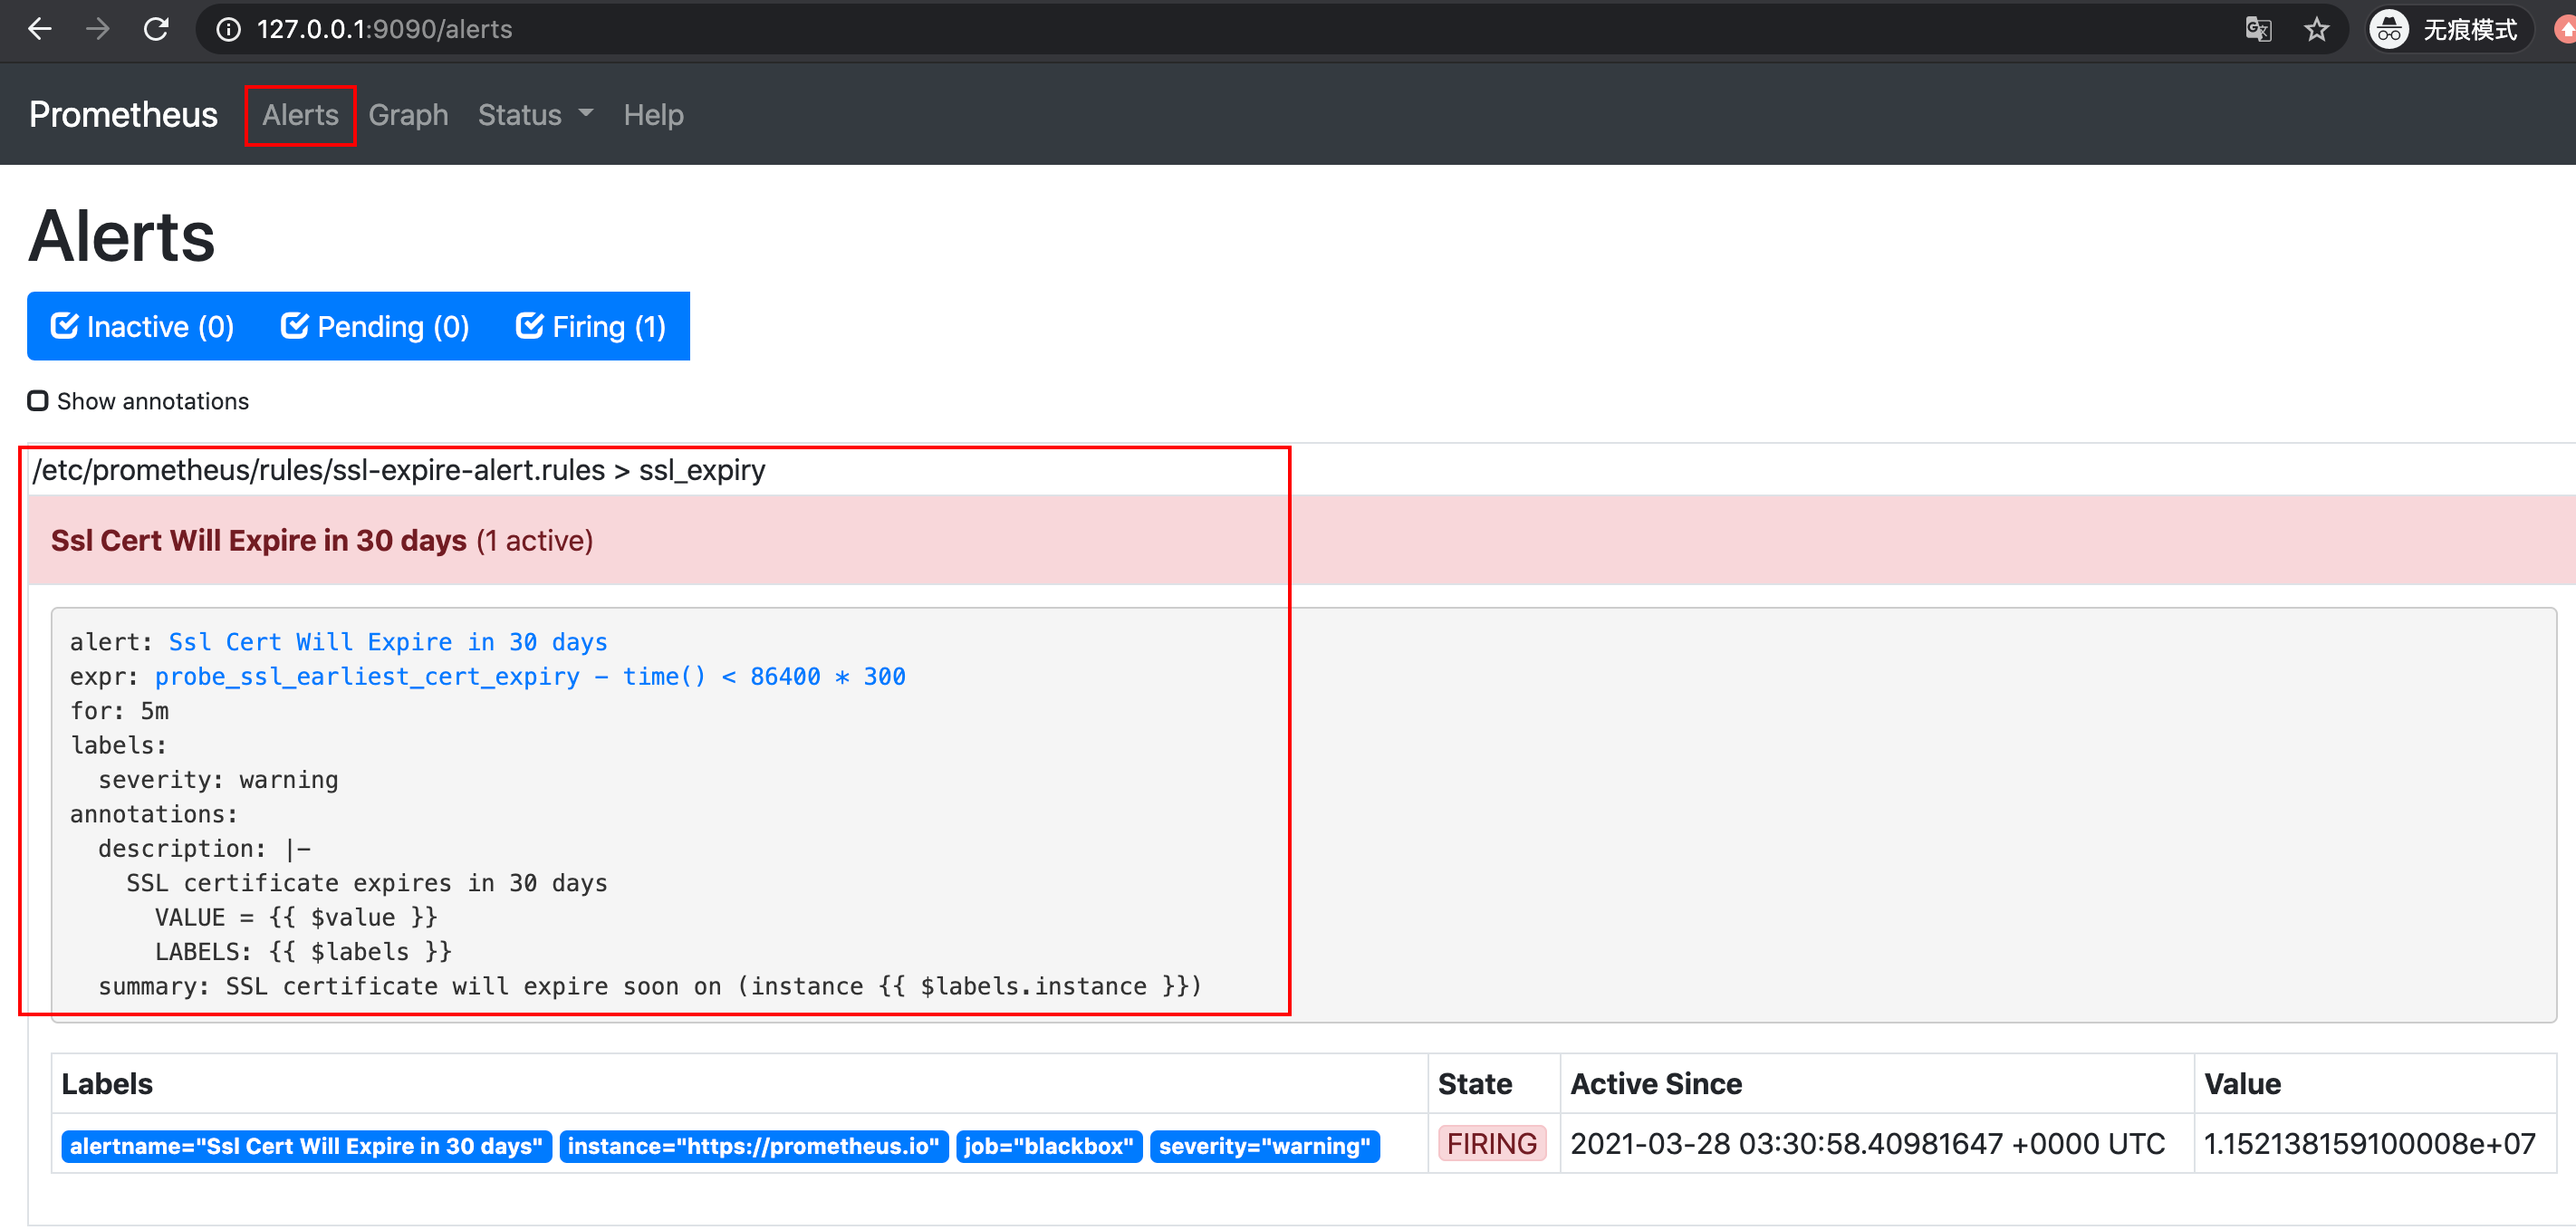Click the URL address bar field
Viewport: 2576px width, 1230px height.
tap(1200, 29)
